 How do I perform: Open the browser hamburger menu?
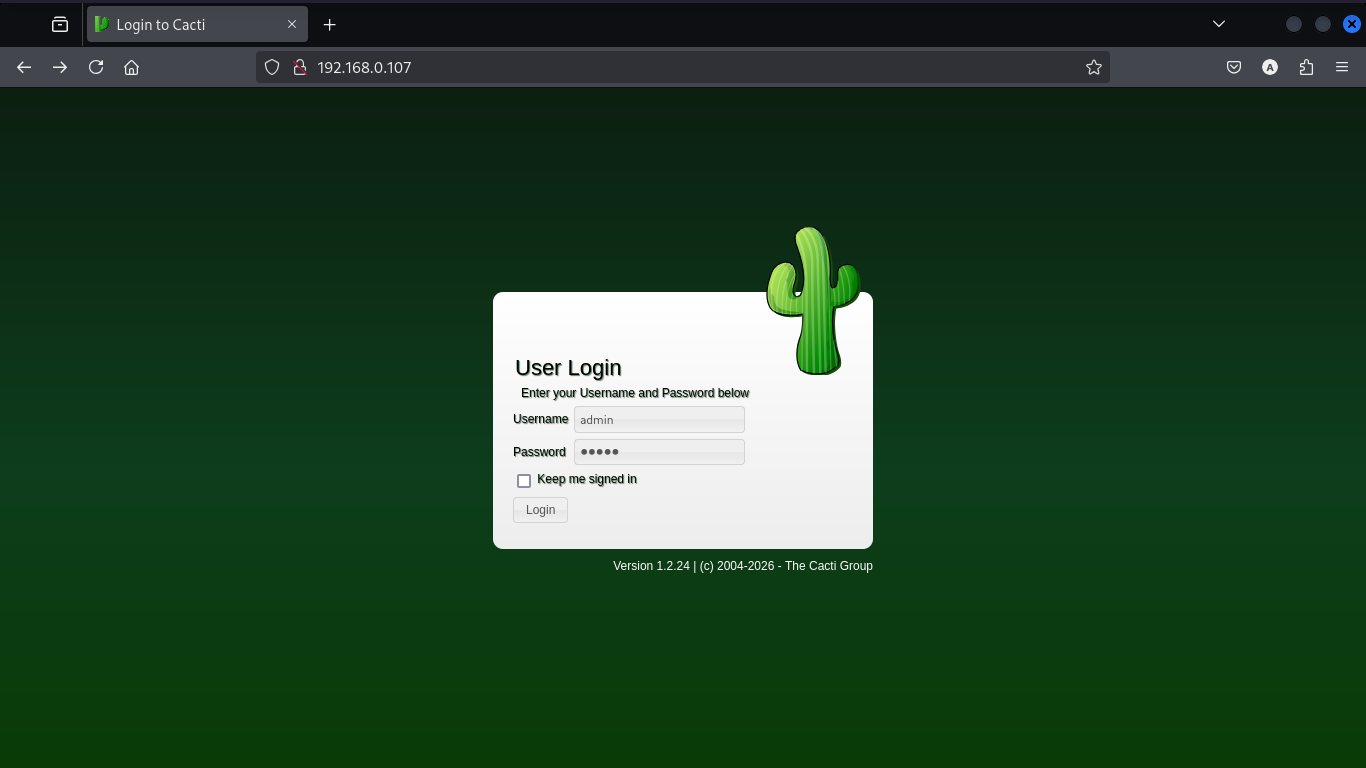pos(1342,67)
